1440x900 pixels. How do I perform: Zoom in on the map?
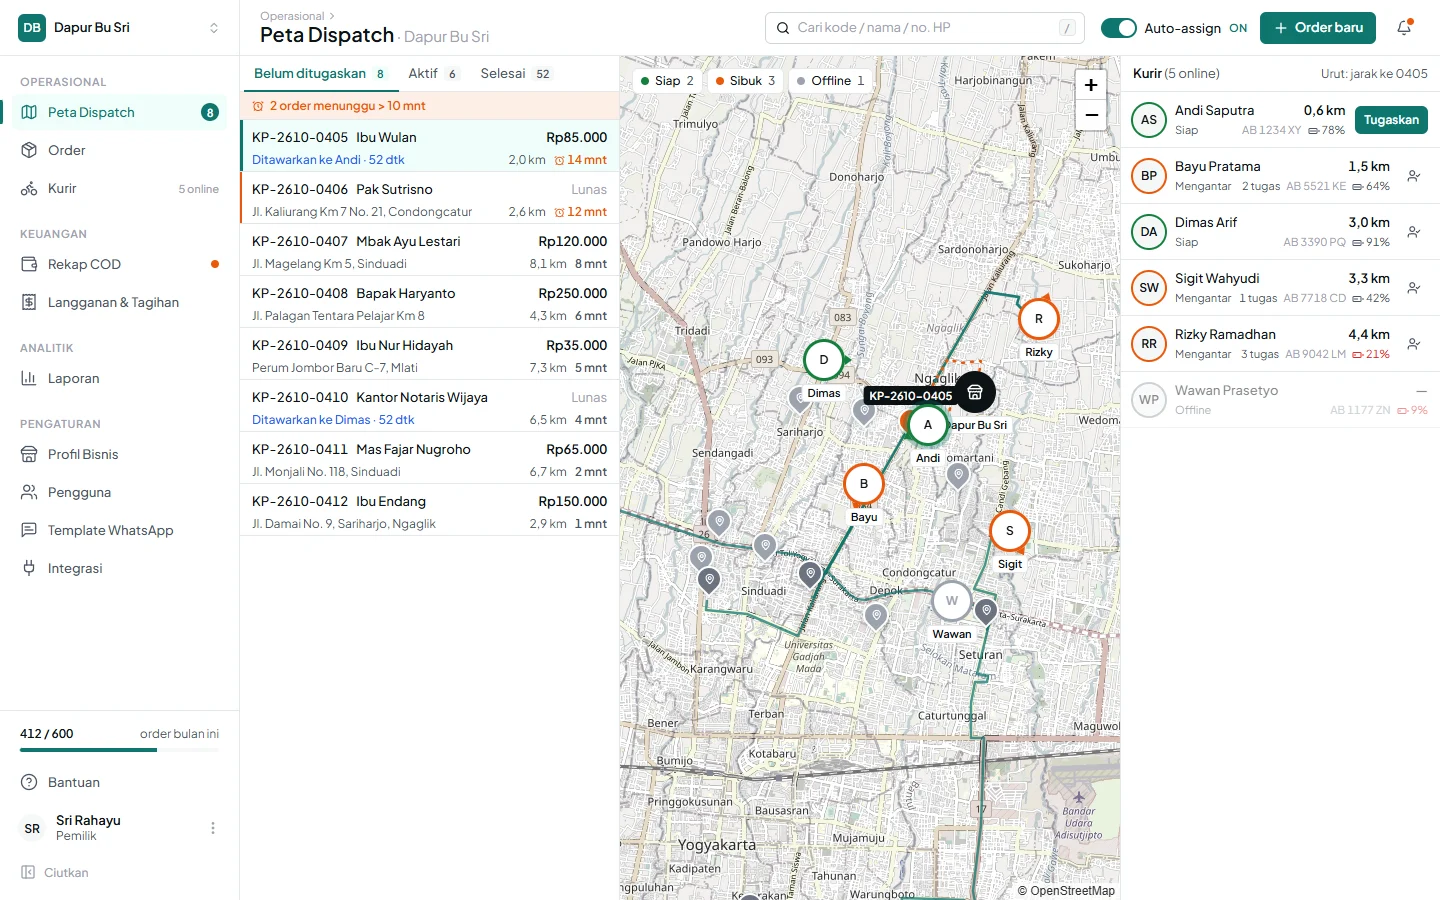(1091, 85)
